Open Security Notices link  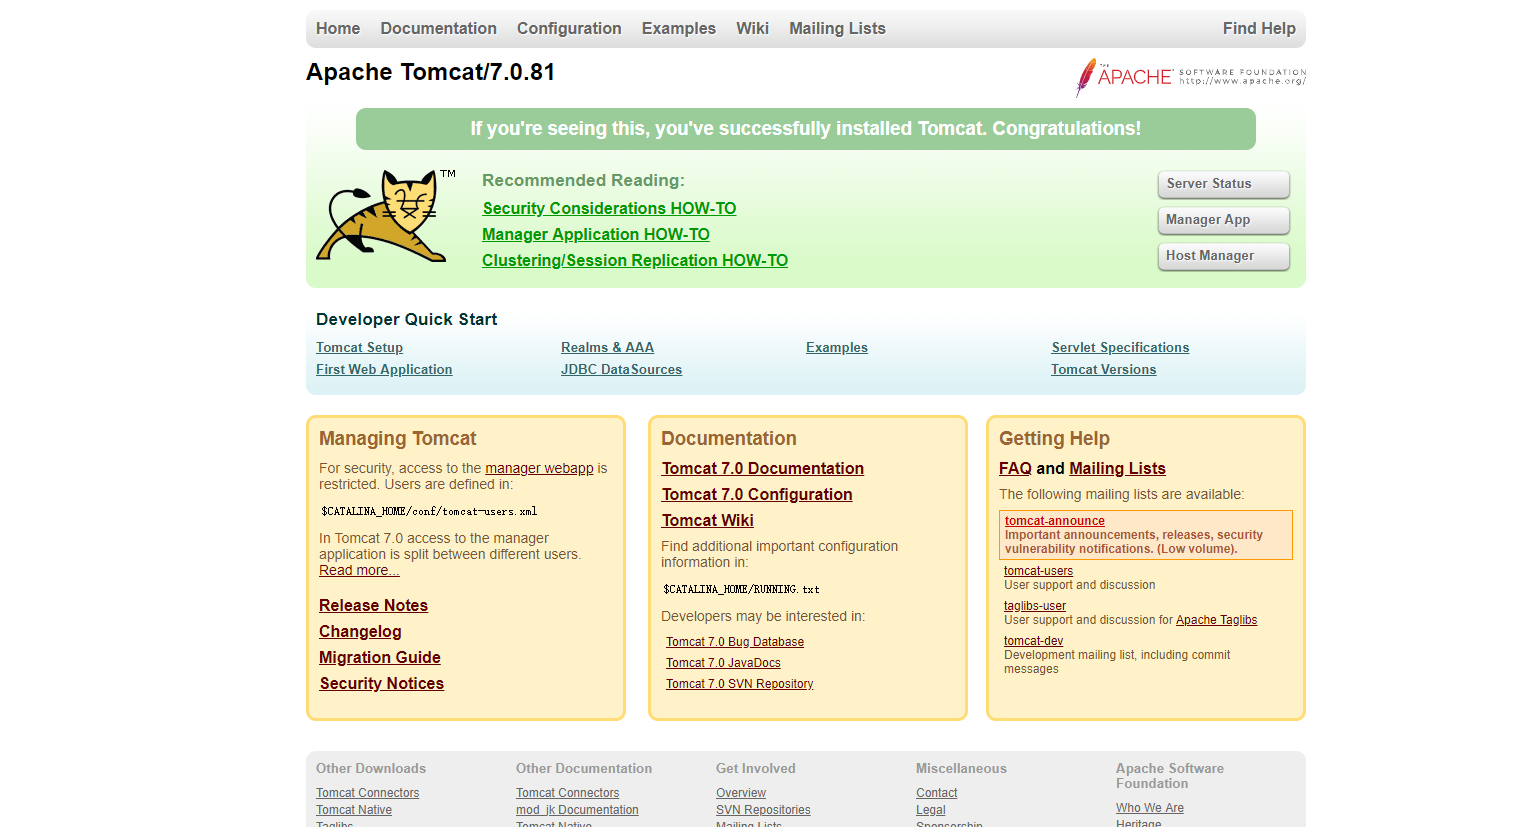click(381, 683)
